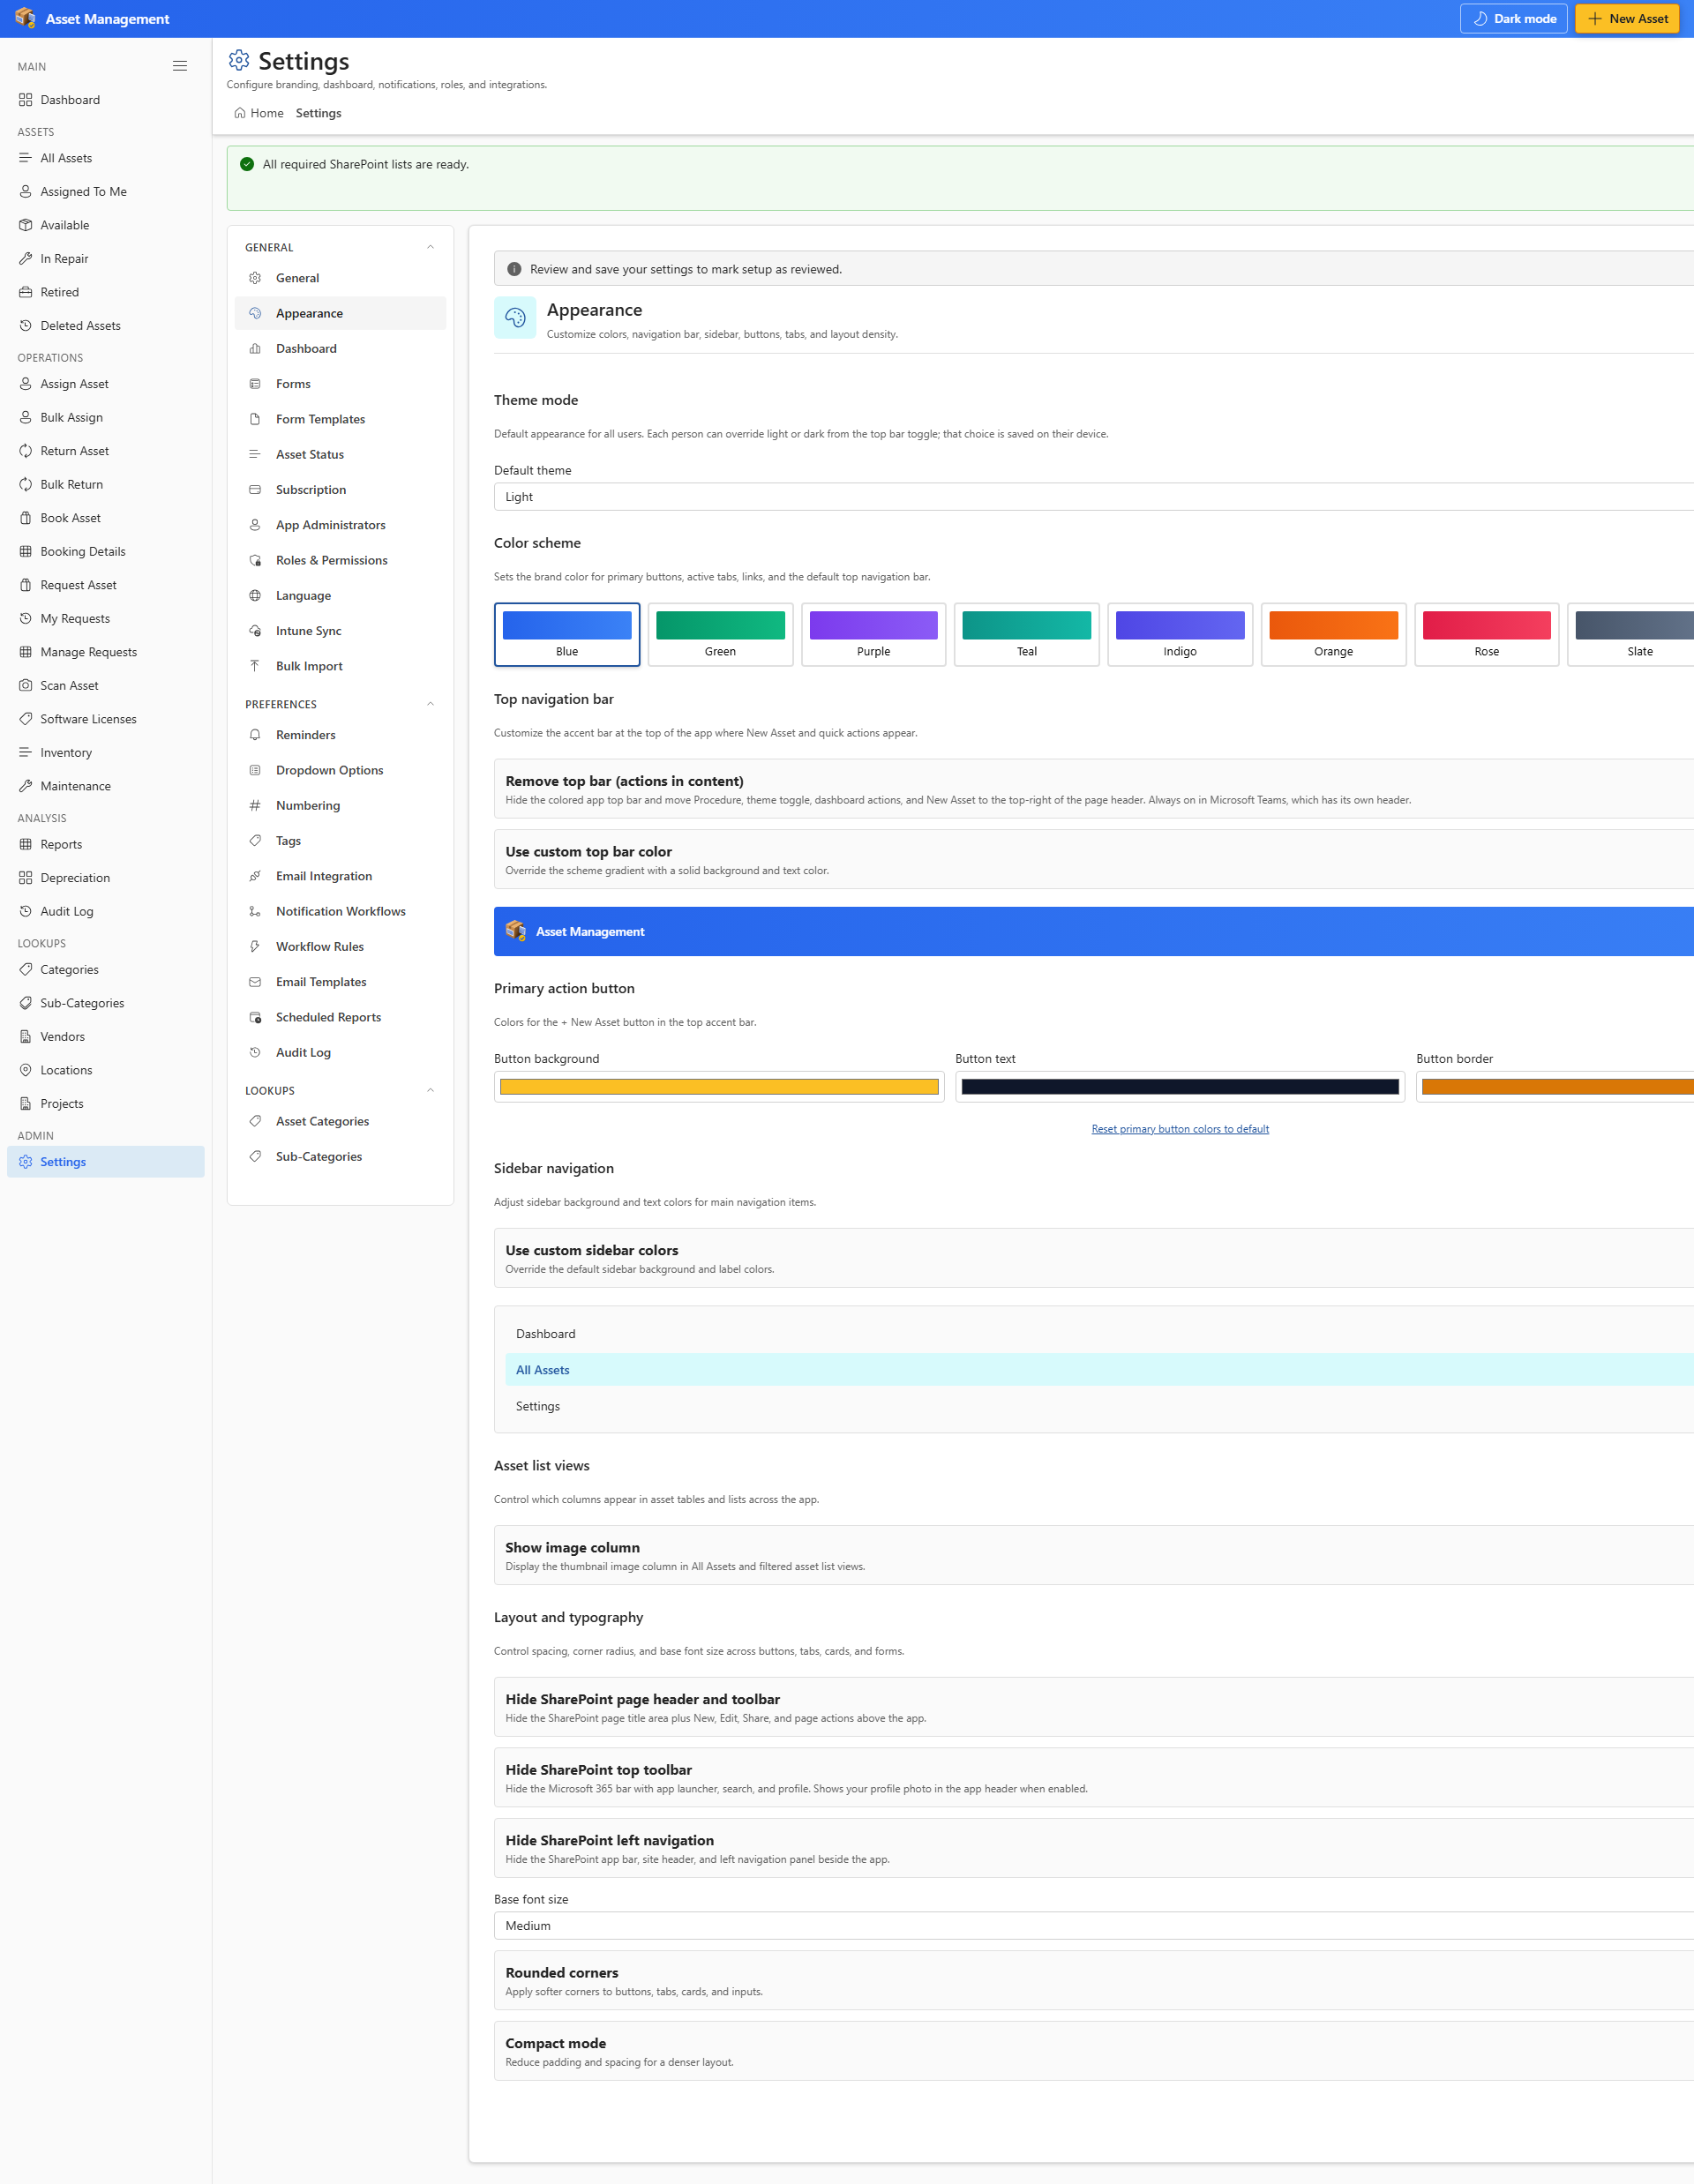
Task: Click the Use custom top bar color option
Action: tap(1094, 859)
